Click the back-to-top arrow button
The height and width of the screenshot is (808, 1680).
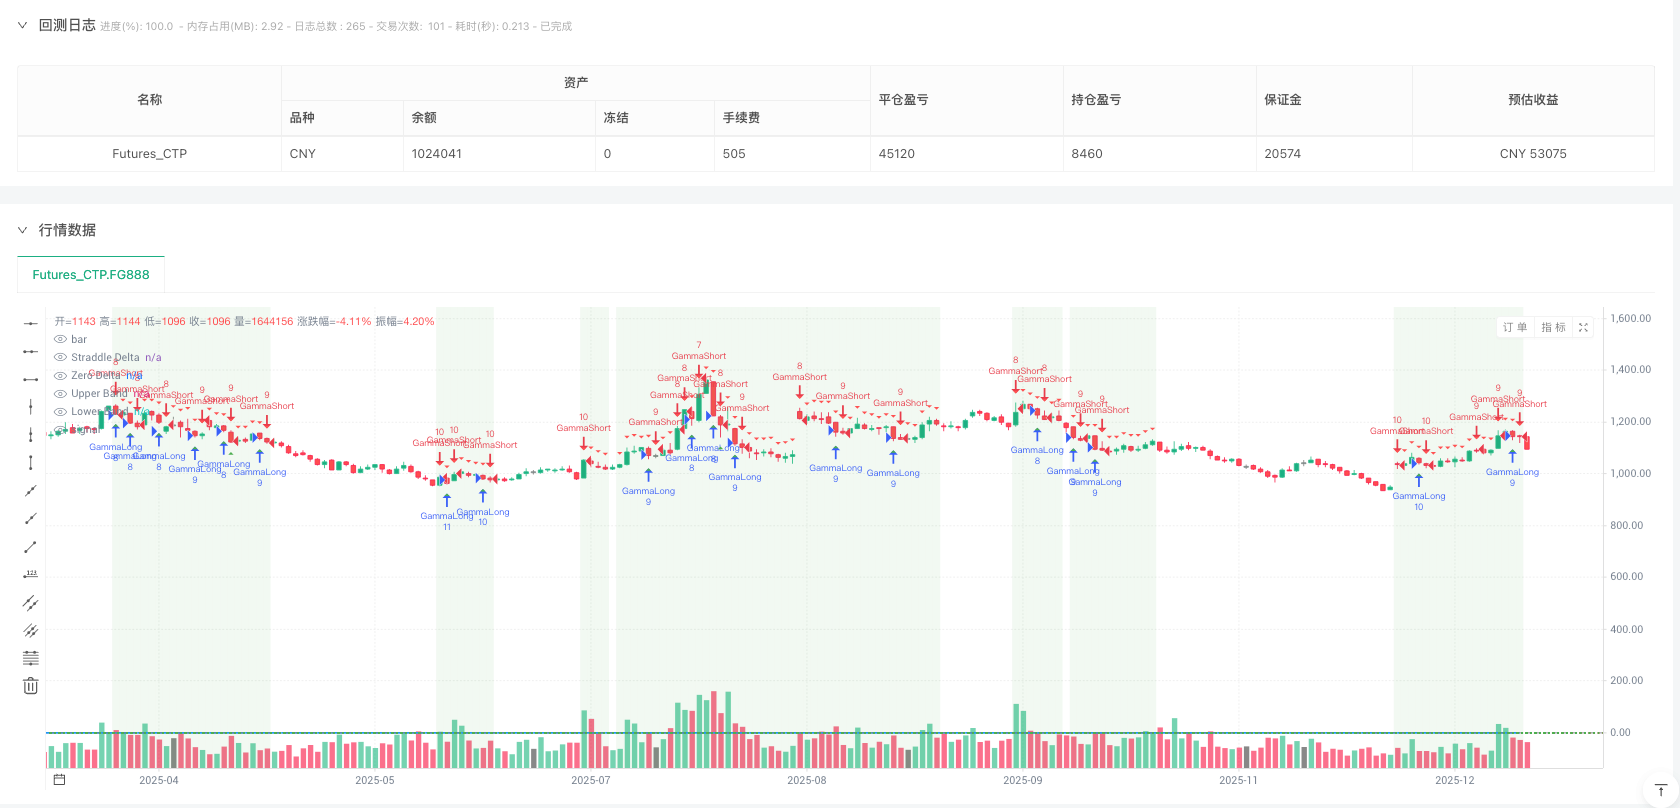[1660, 790]
